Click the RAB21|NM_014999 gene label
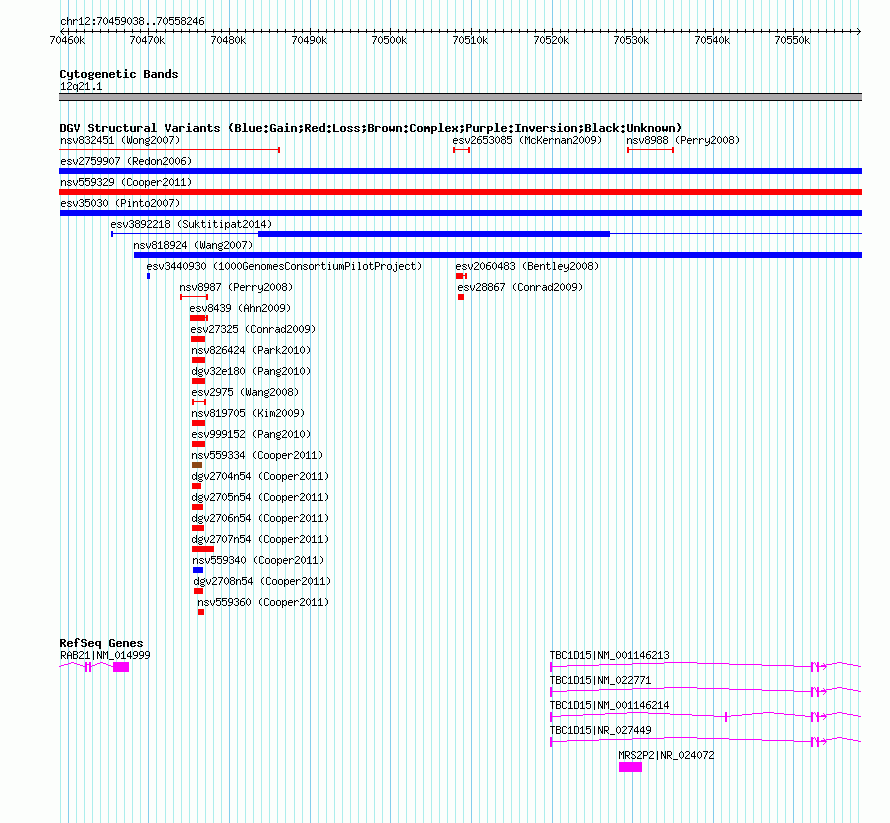890x823 pixels. pos(105,655)
